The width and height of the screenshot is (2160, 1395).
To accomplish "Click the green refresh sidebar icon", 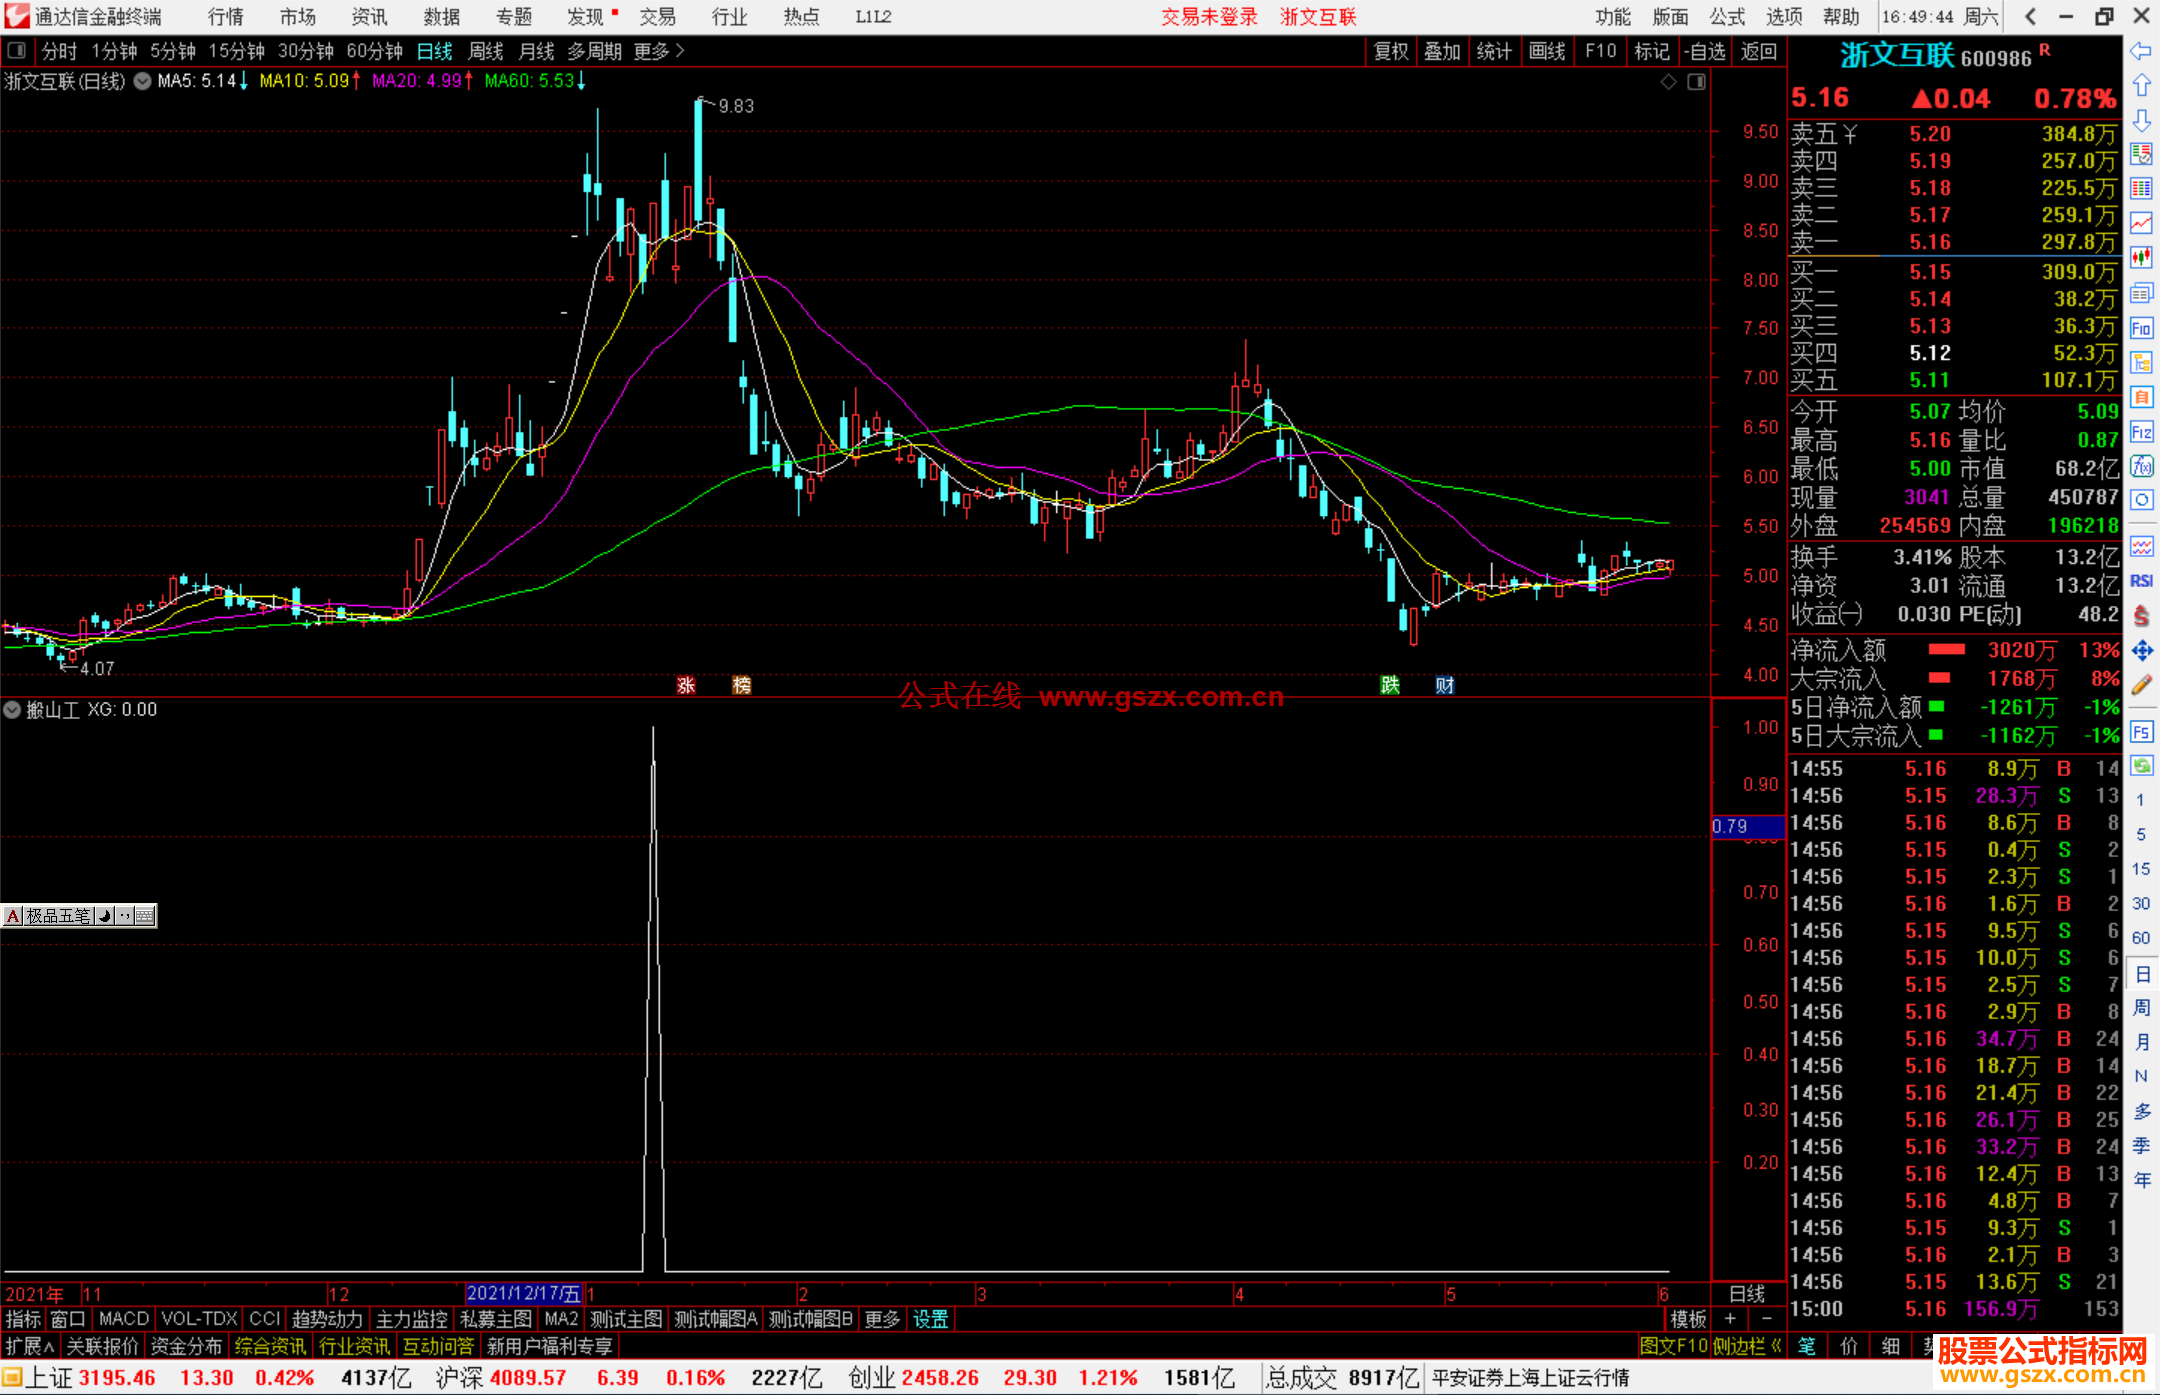I will [x=2141, y=766].
